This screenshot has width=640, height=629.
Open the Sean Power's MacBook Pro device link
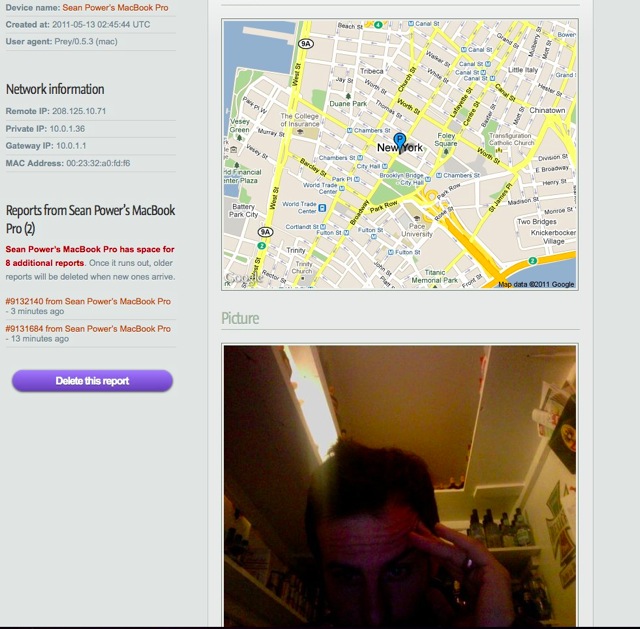click(x=115, y=8)
